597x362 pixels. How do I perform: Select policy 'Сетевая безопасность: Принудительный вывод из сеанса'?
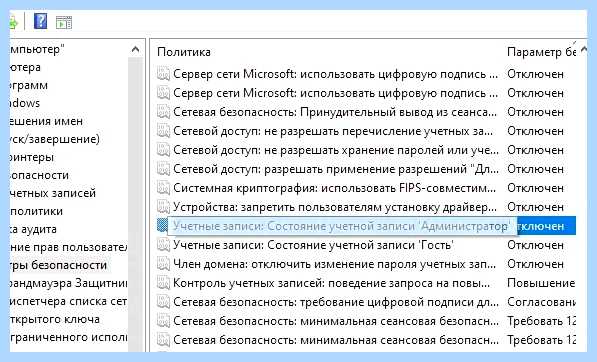(x=335, y=112)
